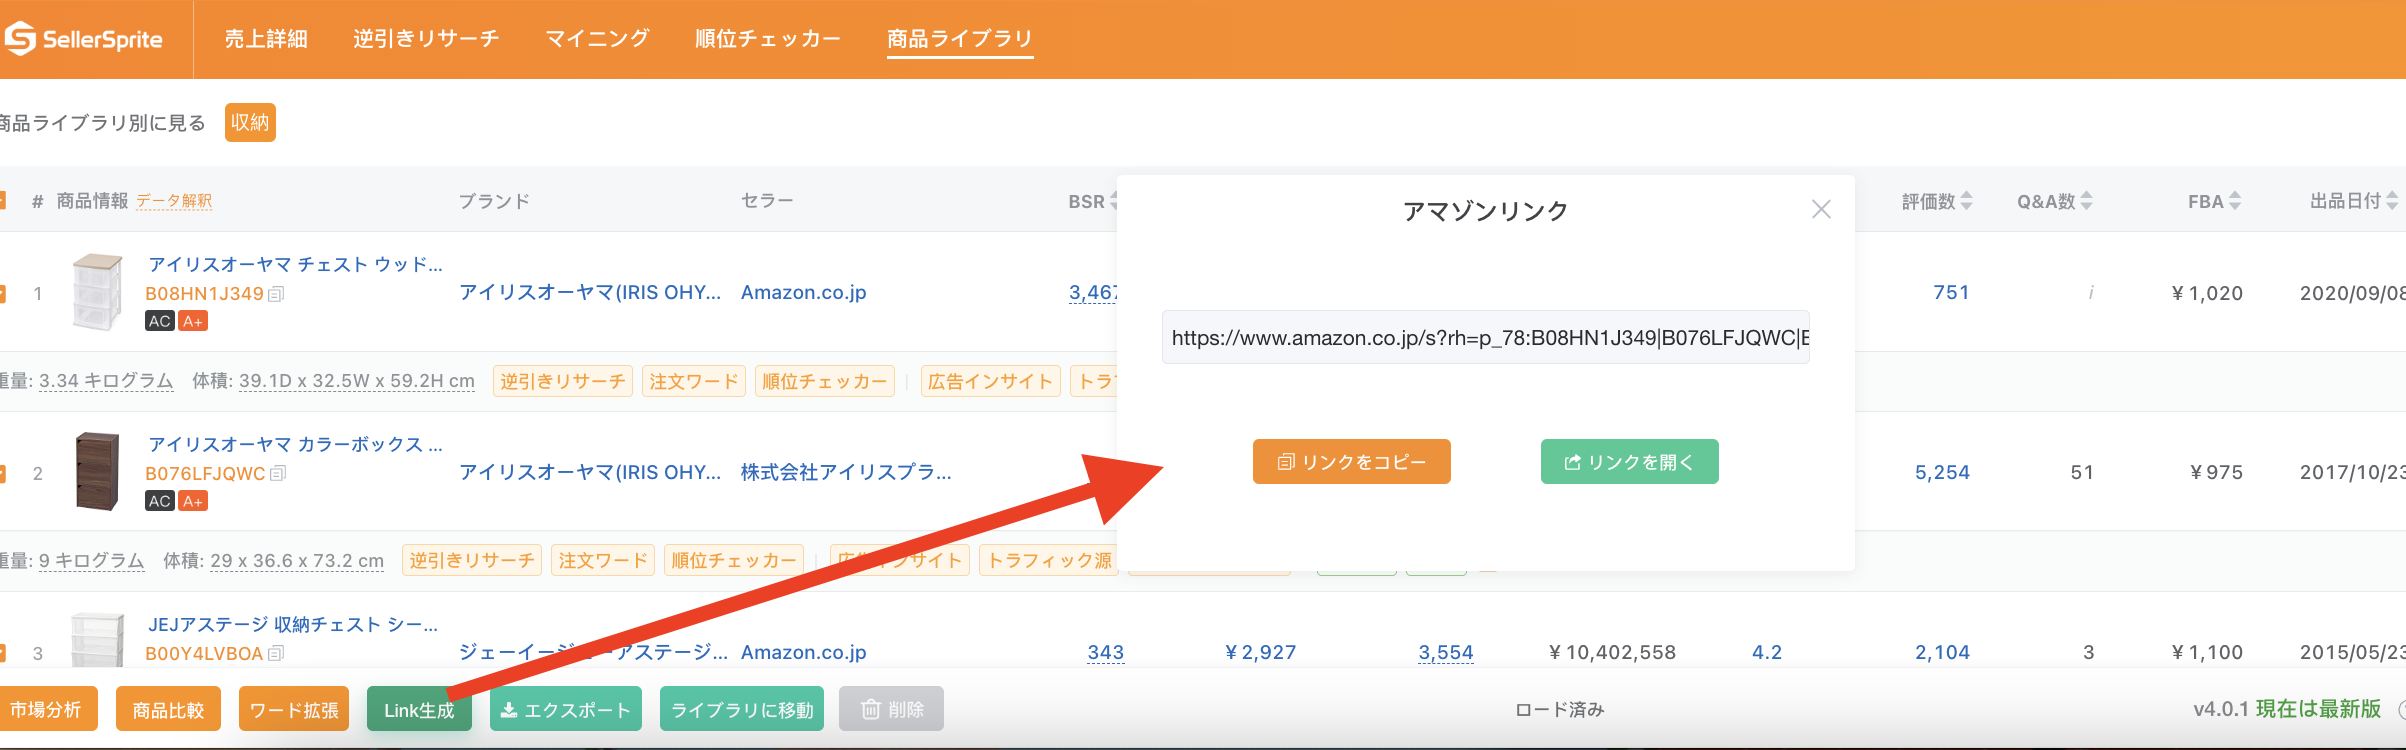Open the product title JEJアステージ 収納チェスト
The height and width of the screenshot is (750, 2406).
(x=293, y=624)
